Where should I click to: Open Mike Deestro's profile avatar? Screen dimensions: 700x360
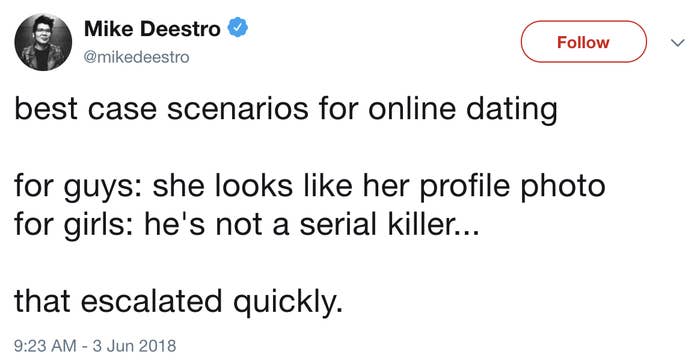click(43, 42)
